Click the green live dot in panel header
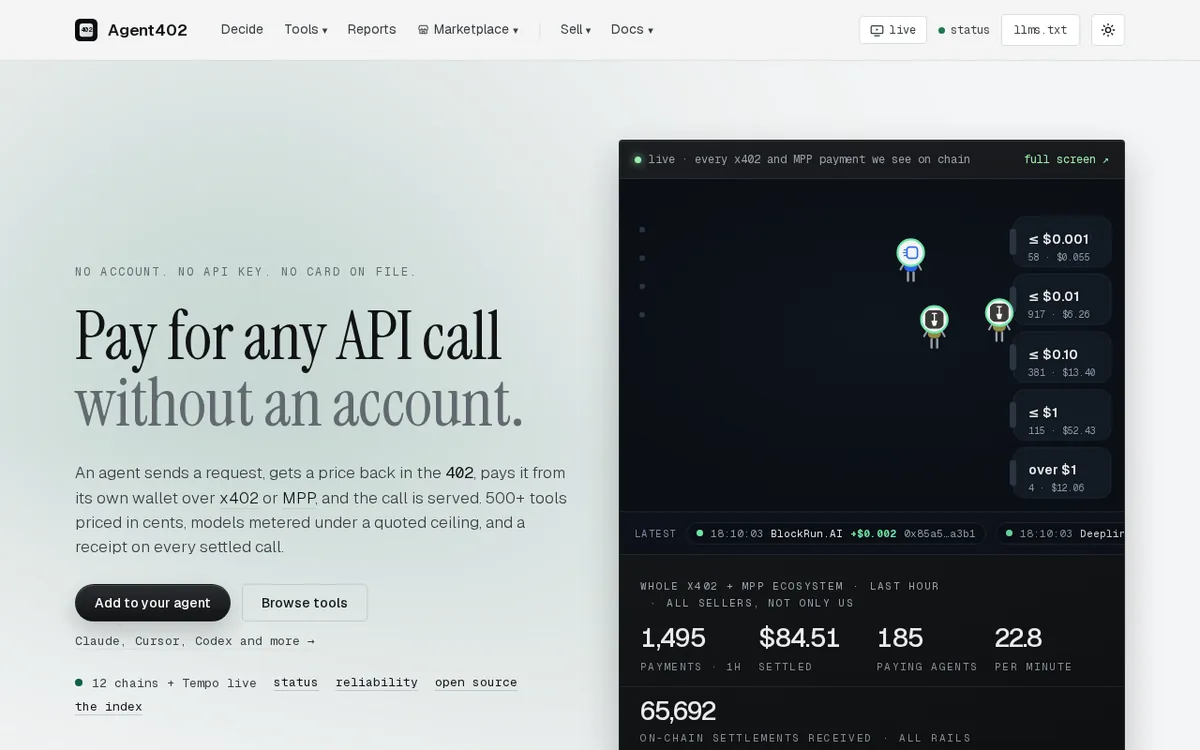 point(638,159)
